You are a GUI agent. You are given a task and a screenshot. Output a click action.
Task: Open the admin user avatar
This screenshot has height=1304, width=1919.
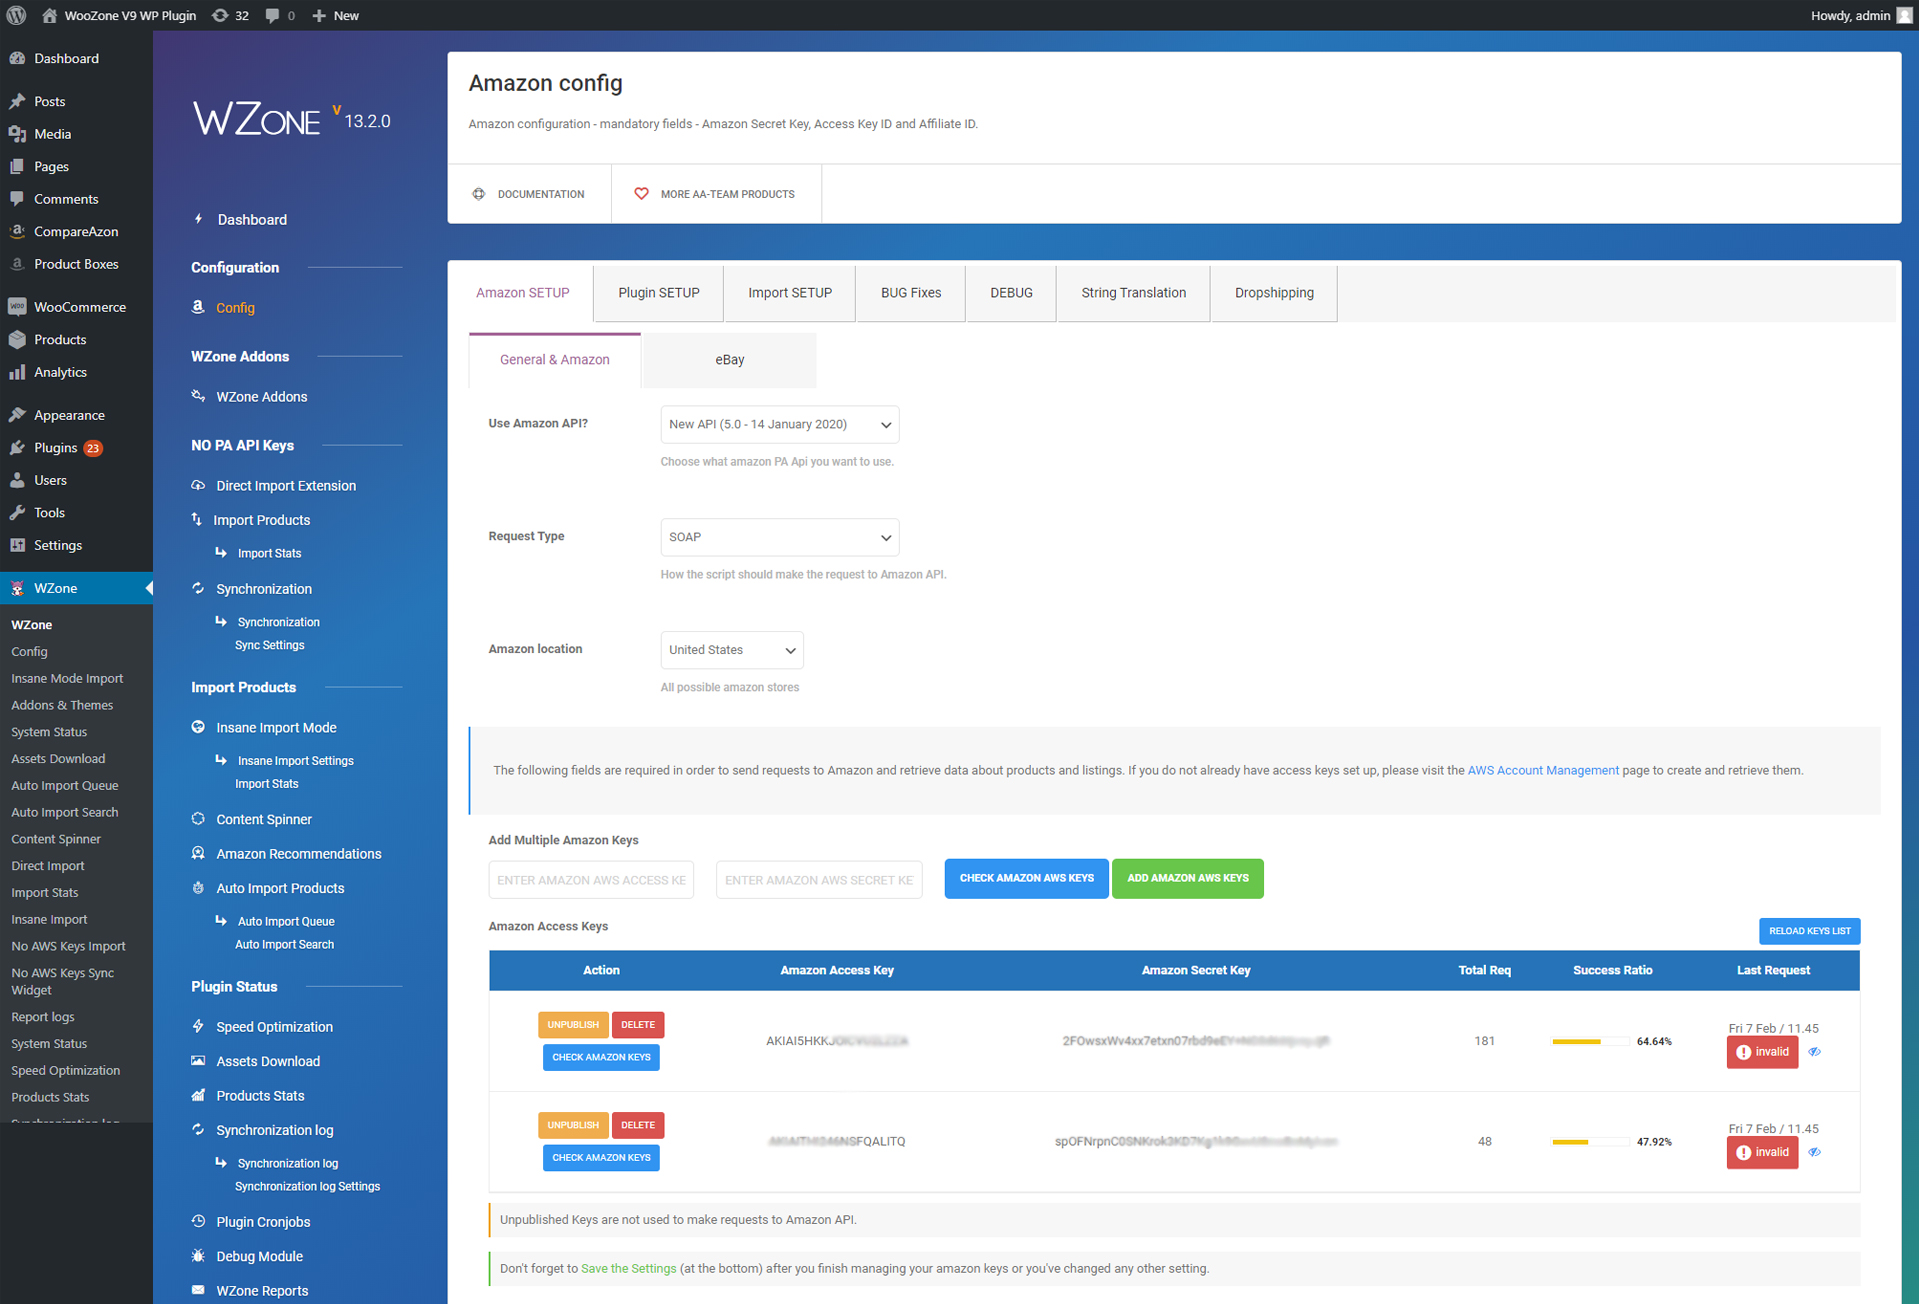[1904, 15]
